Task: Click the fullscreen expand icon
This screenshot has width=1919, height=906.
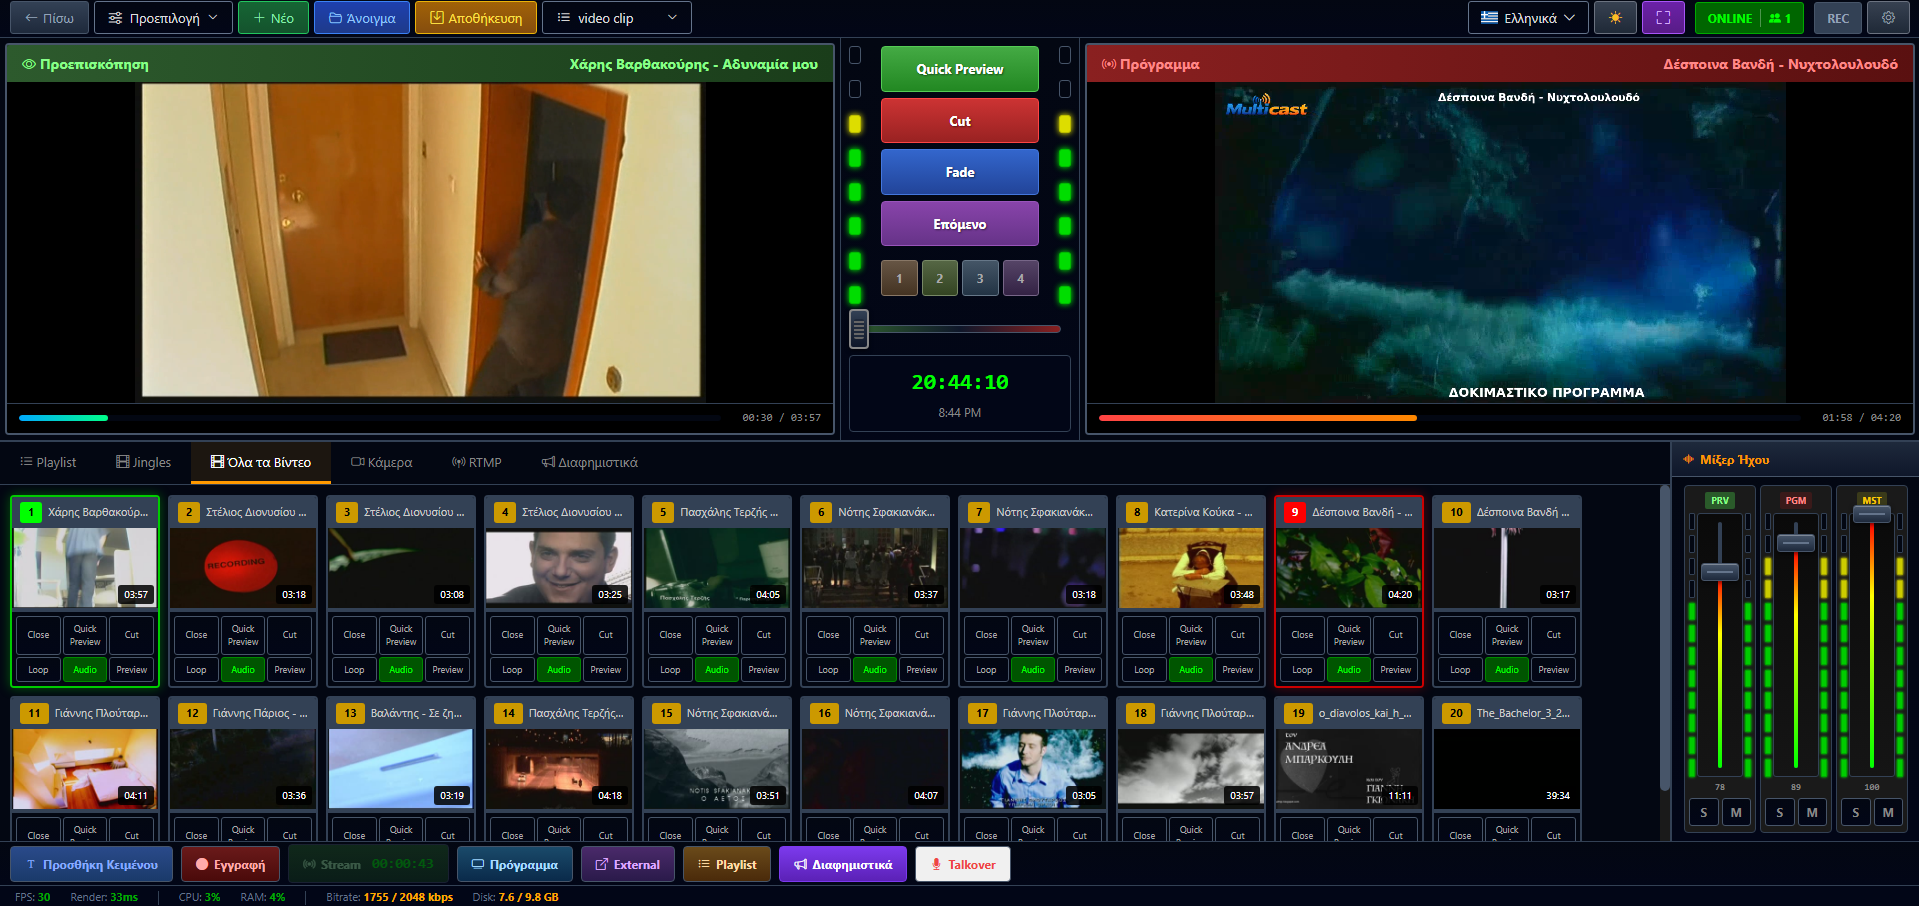Action: (x=1663, y=17)
